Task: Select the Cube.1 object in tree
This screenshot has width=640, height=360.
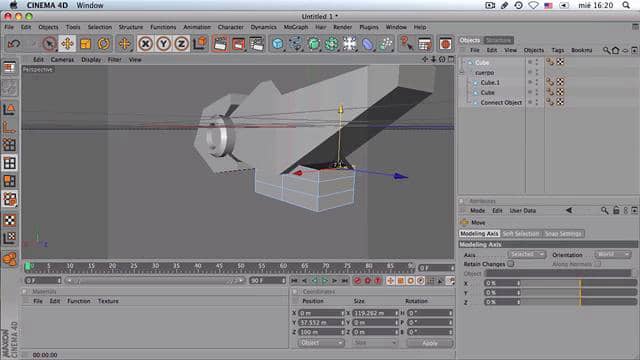Action: (490, 82)
